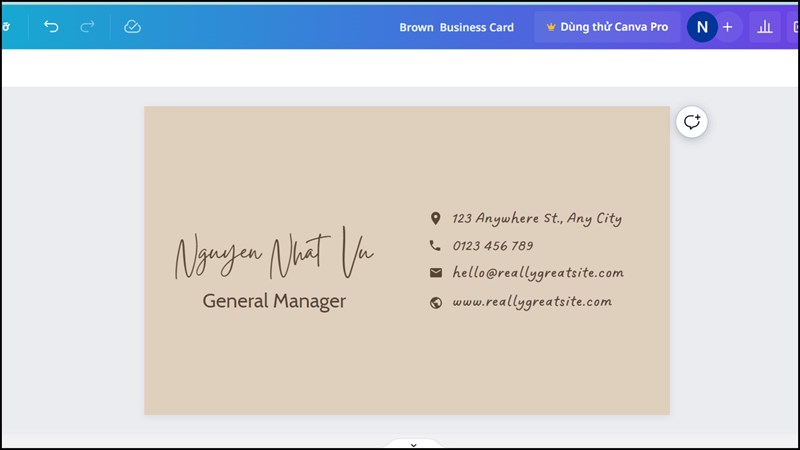Select the location pin icon on card
The height and width of the screenshot is (450, 800).
pos(435,219)
